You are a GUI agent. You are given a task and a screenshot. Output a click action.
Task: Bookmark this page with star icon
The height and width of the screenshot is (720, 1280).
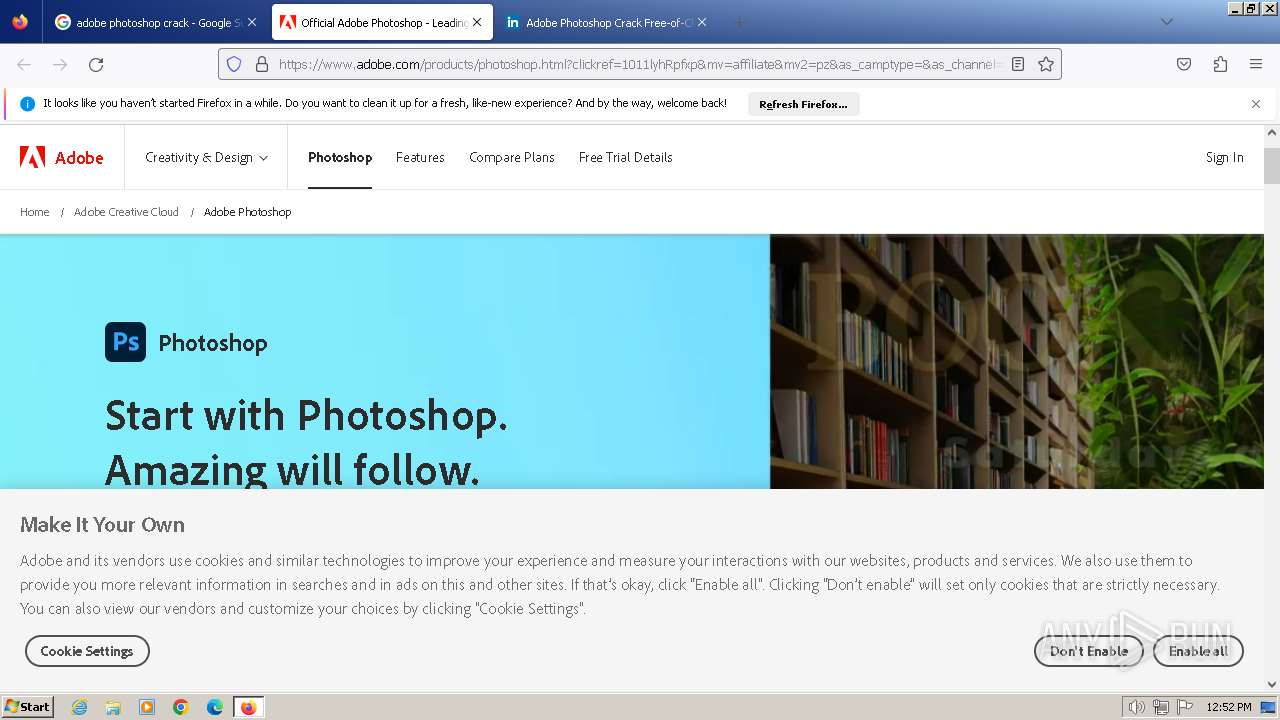tap(1046, 64)
